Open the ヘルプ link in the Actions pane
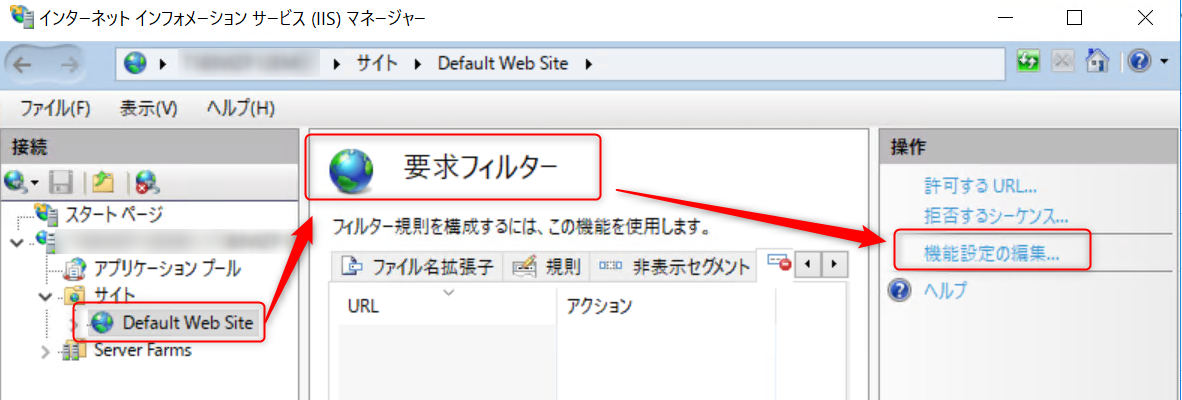The height and width of the screenshot is (400, 1182). pyautogui.click(x=945, y=291)
